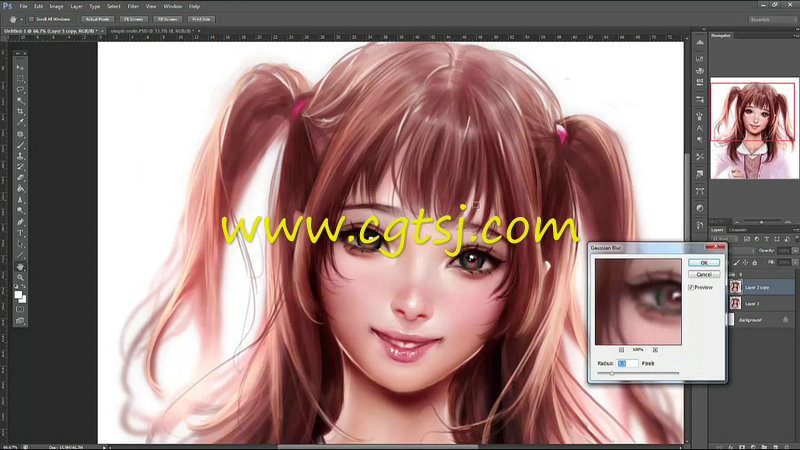Open the Essentials workspace dropdown
The width and height of the screenshot is (800, 450).
pos(772,19)
